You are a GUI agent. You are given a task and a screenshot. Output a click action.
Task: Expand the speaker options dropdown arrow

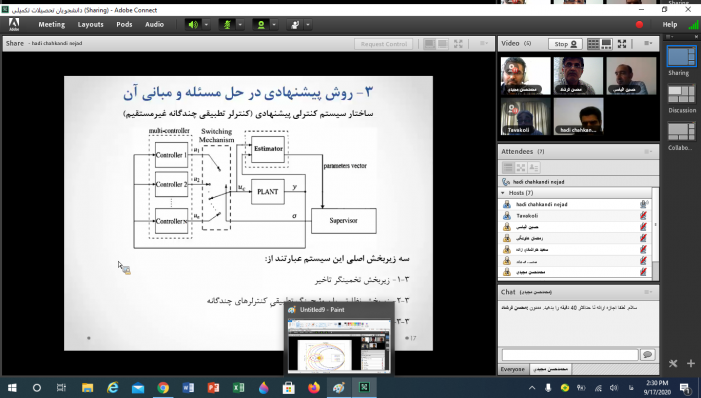coord(206,25)
